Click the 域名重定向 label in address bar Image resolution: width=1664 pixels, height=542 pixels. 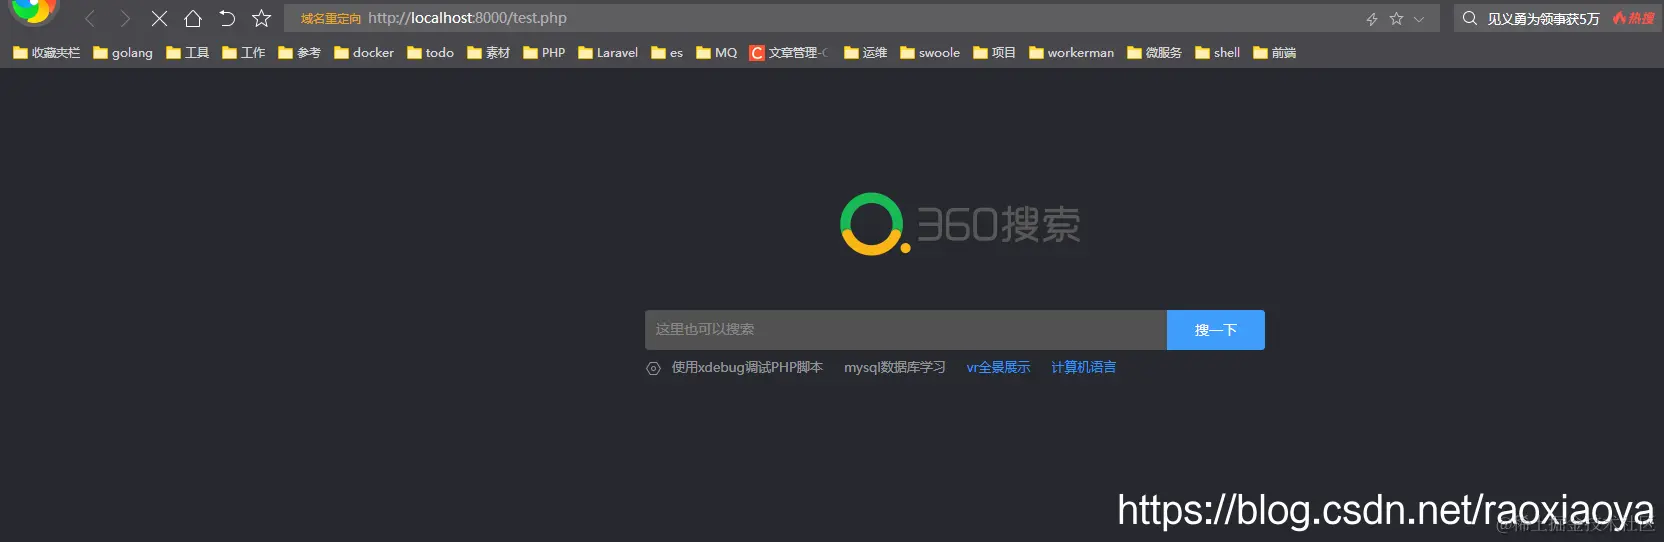pyautogui.click(x=331, y=19)
